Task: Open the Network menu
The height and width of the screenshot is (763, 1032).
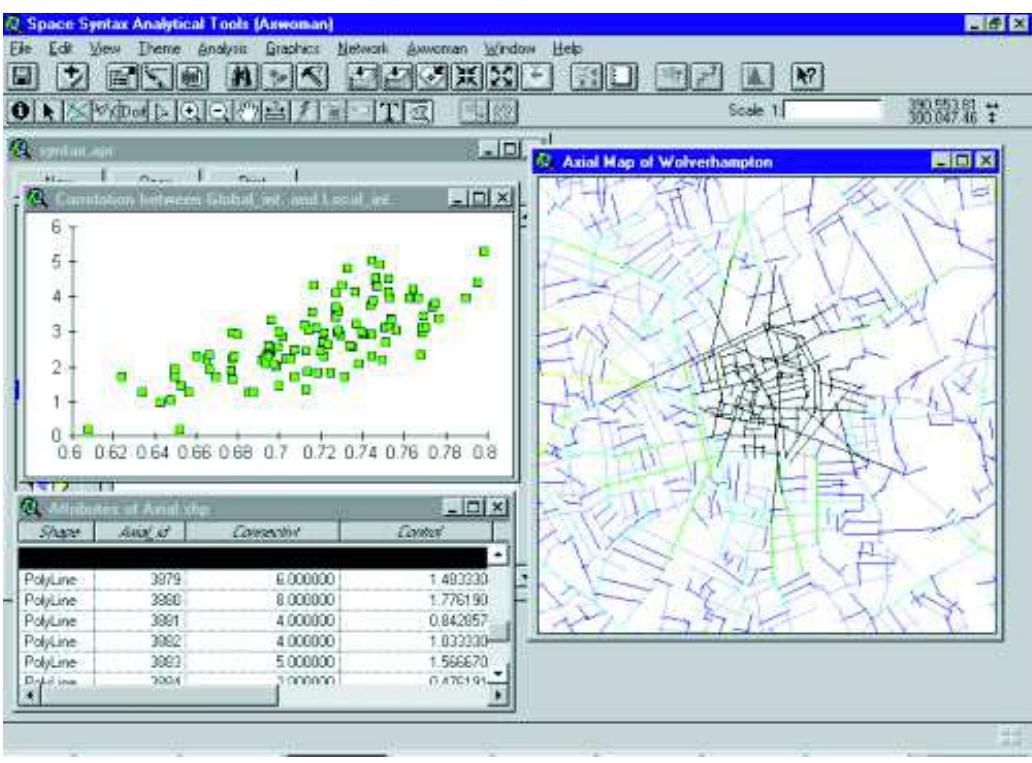Action: tap(362, 49)
